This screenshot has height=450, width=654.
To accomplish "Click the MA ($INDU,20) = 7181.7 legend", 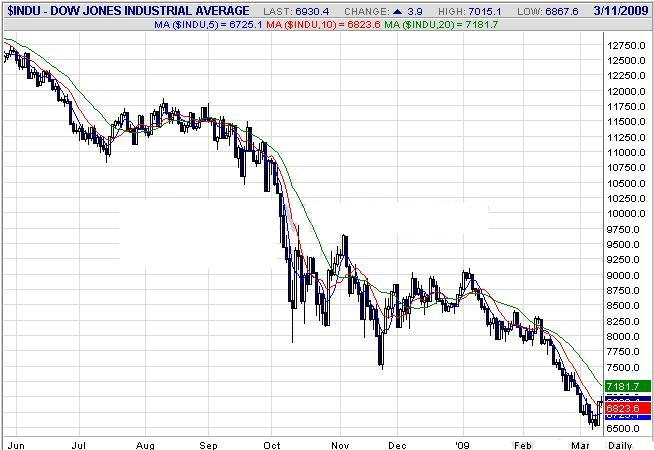I will (441, 25).
